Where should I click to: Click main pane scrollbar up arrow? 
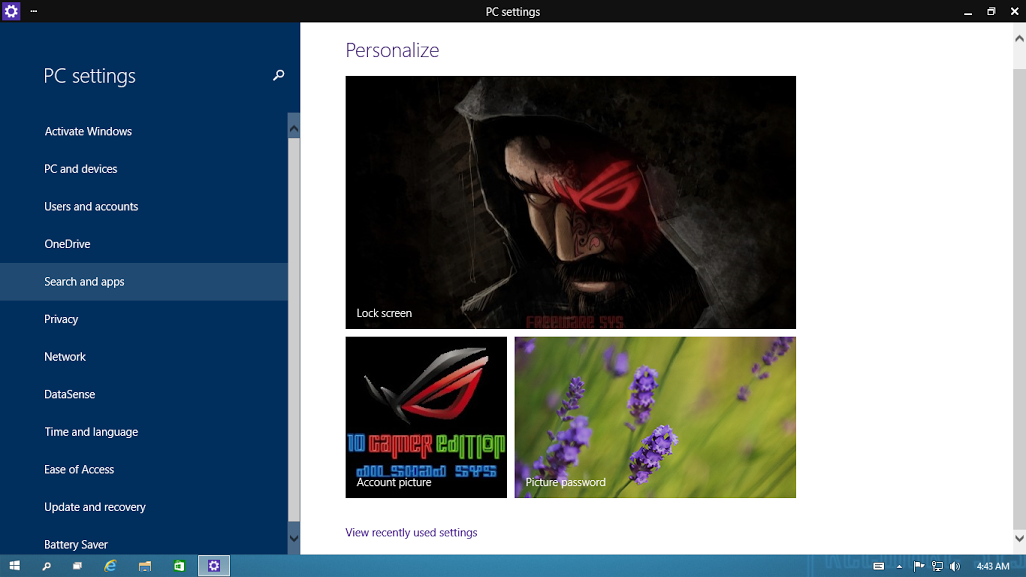pyautogui.click(x=1019, y=39)
